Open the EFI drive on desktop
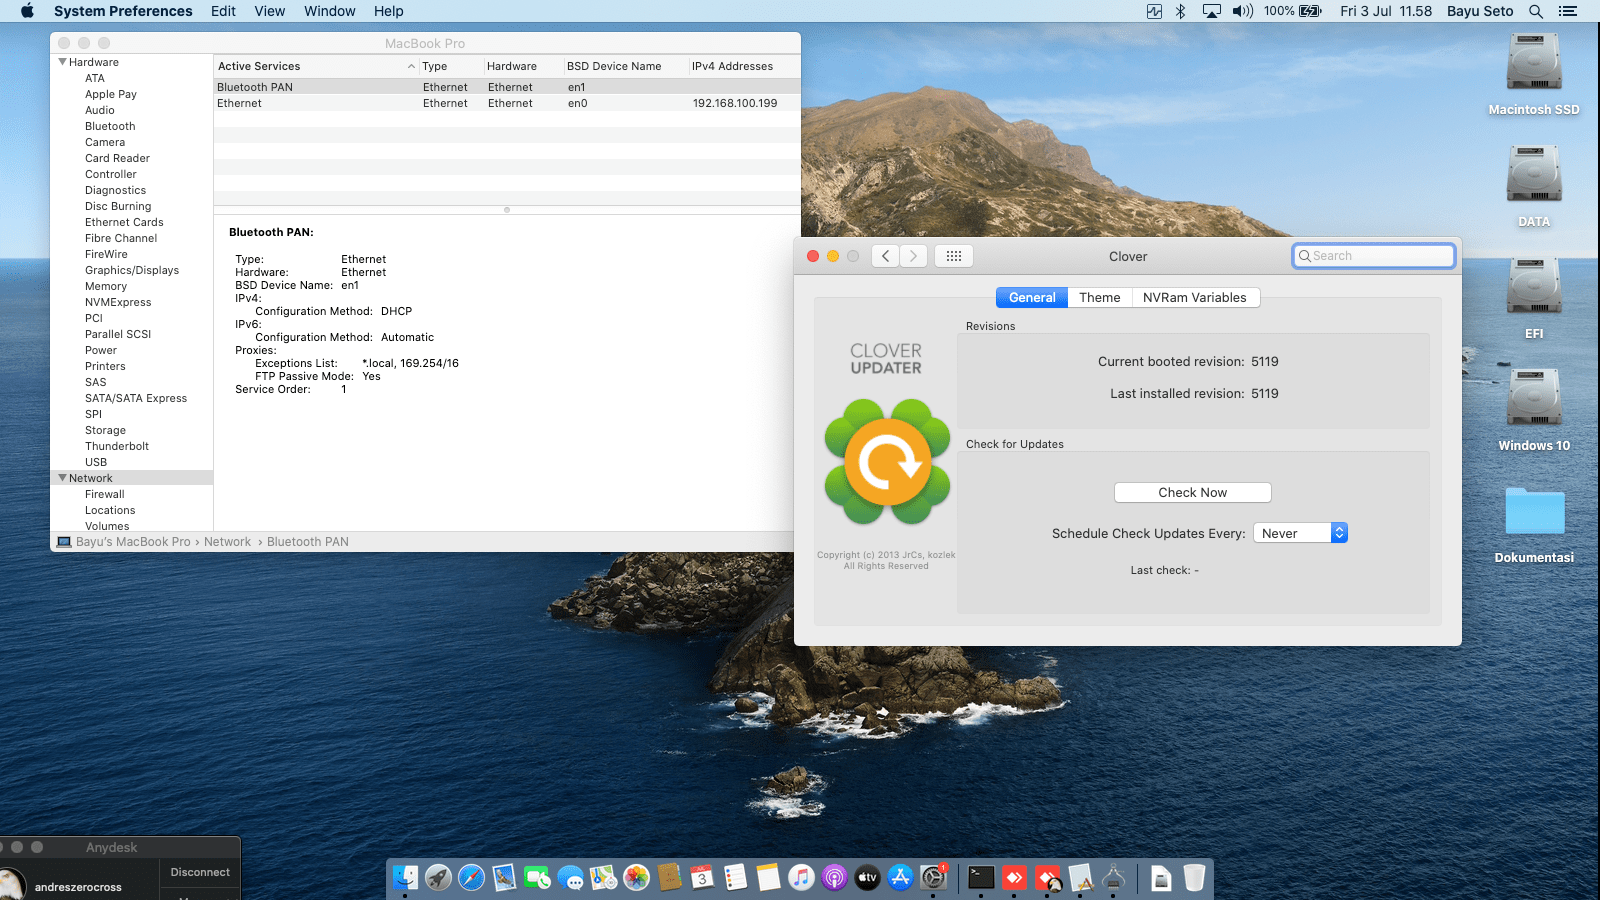 pos(1533,296)
